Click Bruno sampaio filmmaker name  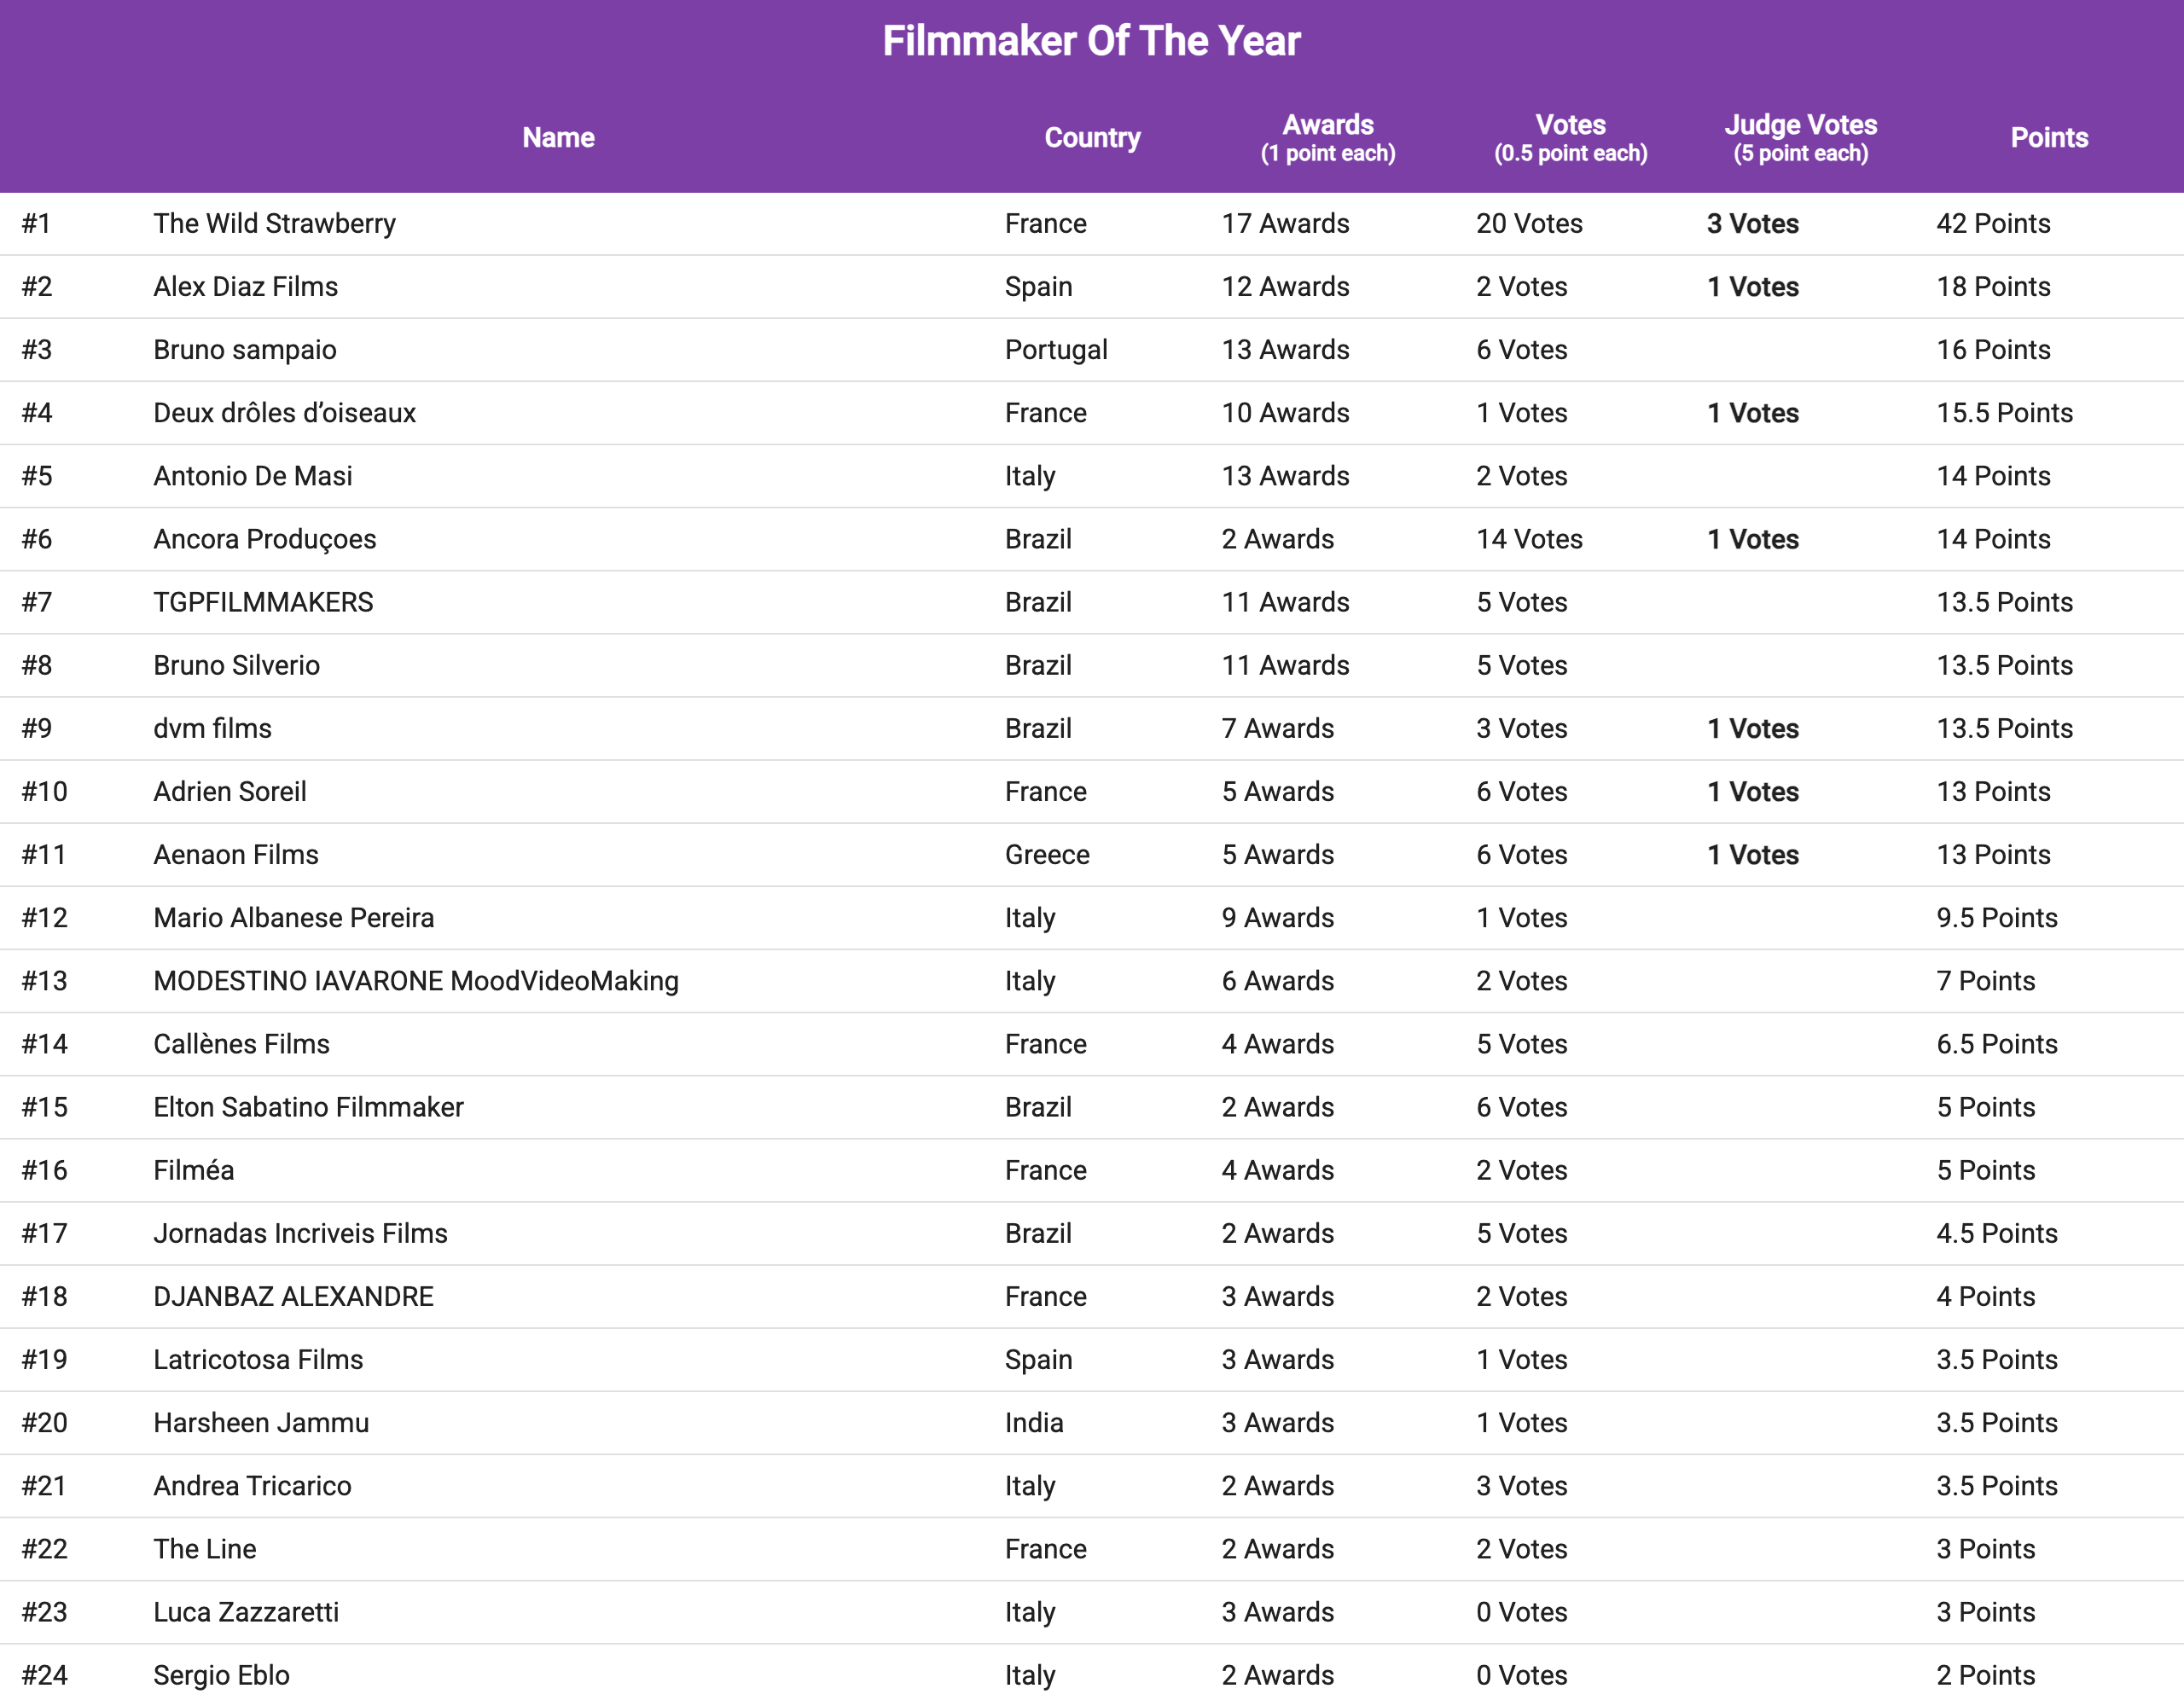tap(244, 350)
